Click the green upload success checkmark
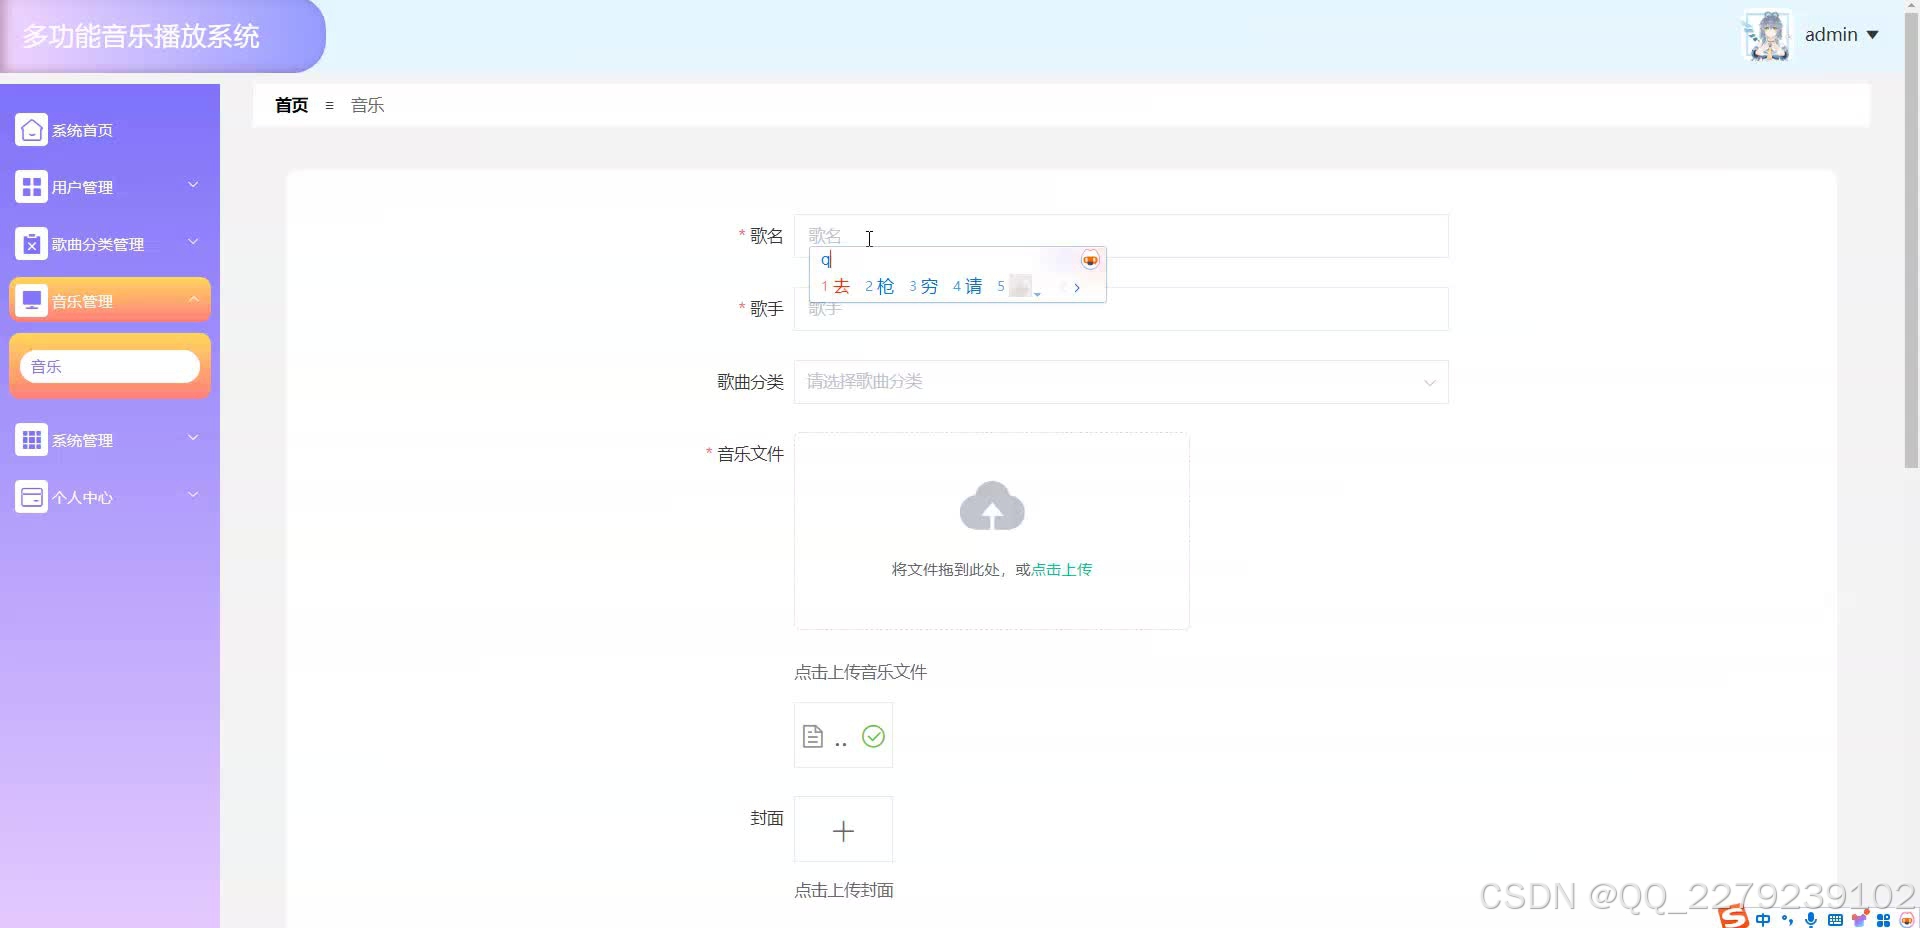The width and height of the screenshot is (1920, 928). (x=873, y=737)
